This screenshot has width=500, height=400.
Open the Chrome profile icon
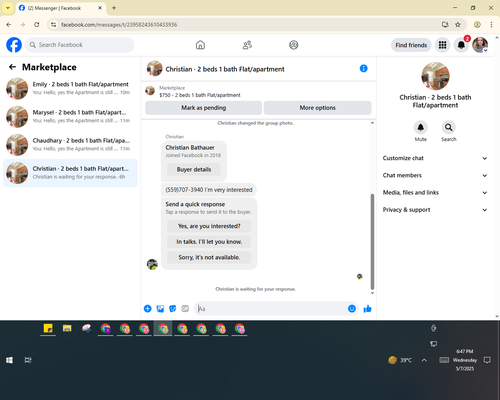pyautogui.click(x=477, y=25)
